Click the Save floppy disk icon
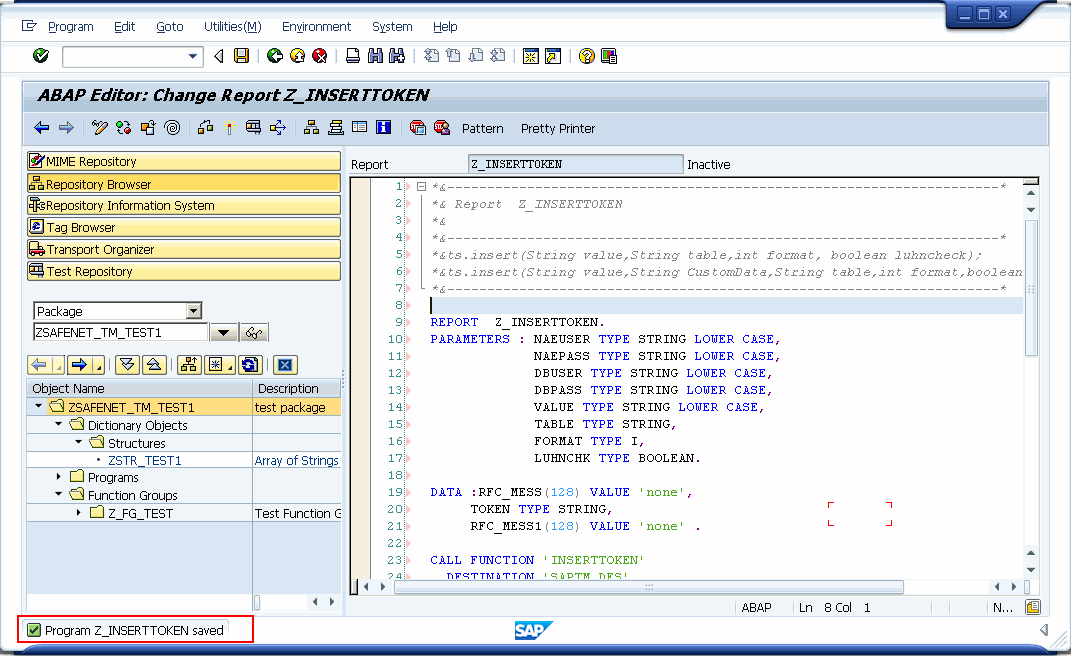 [242, 55]
